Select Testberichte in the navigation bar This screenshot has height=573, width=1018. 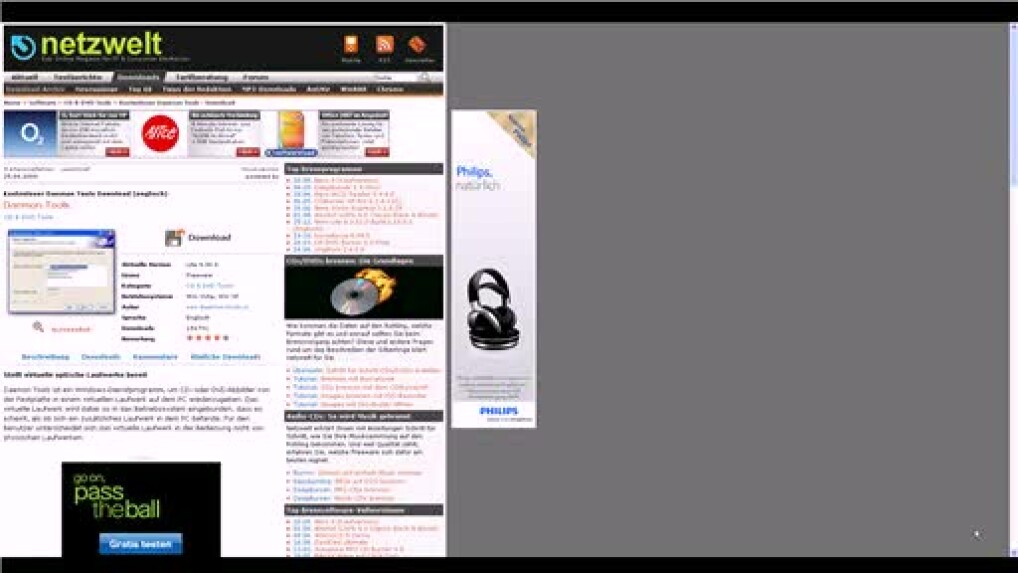(77, 77)
